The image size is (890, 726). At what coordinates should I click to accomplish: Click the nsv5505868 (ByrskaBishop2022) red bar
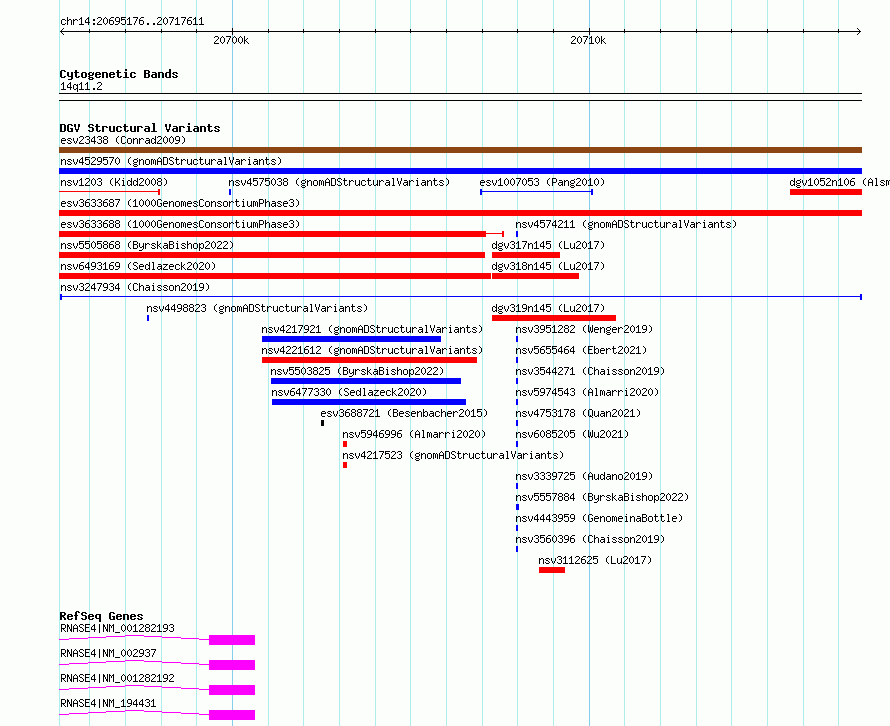pos(272,255)
